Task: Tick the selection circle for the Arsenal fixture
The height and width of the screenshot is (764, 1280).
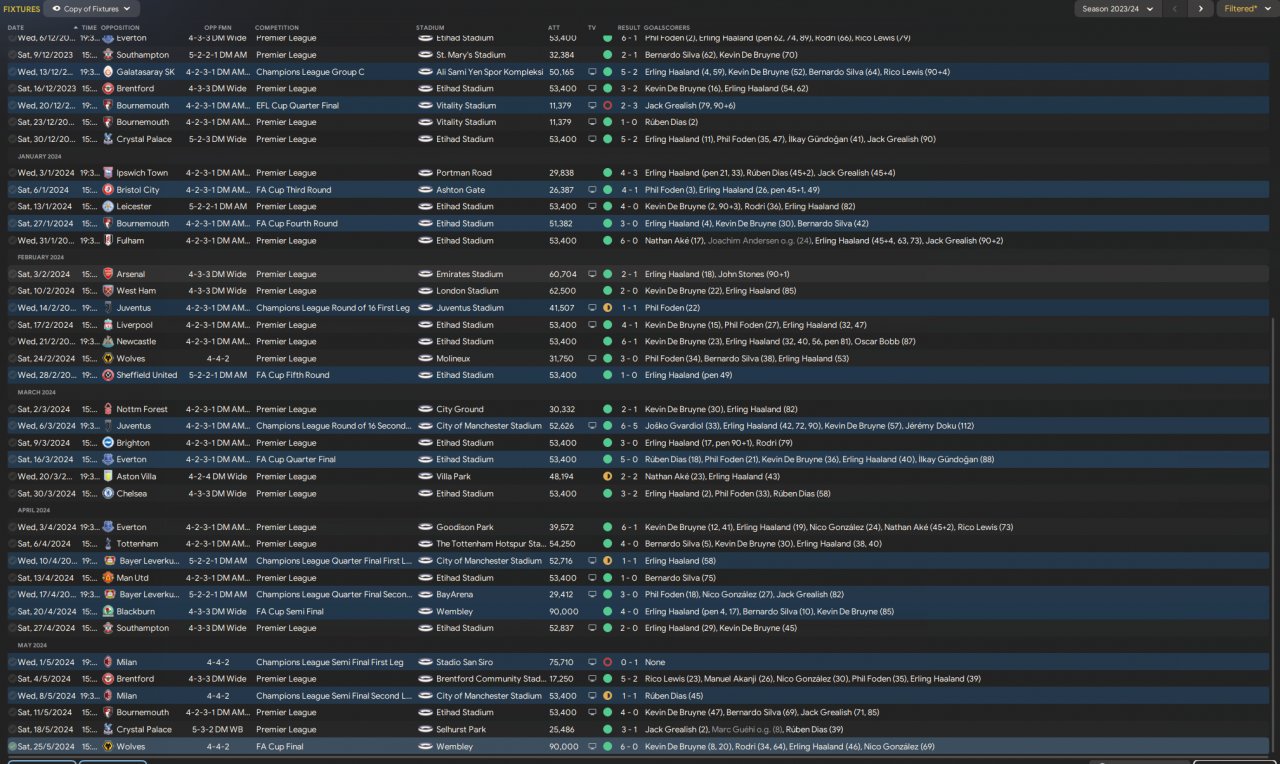Action: (12, 274)
